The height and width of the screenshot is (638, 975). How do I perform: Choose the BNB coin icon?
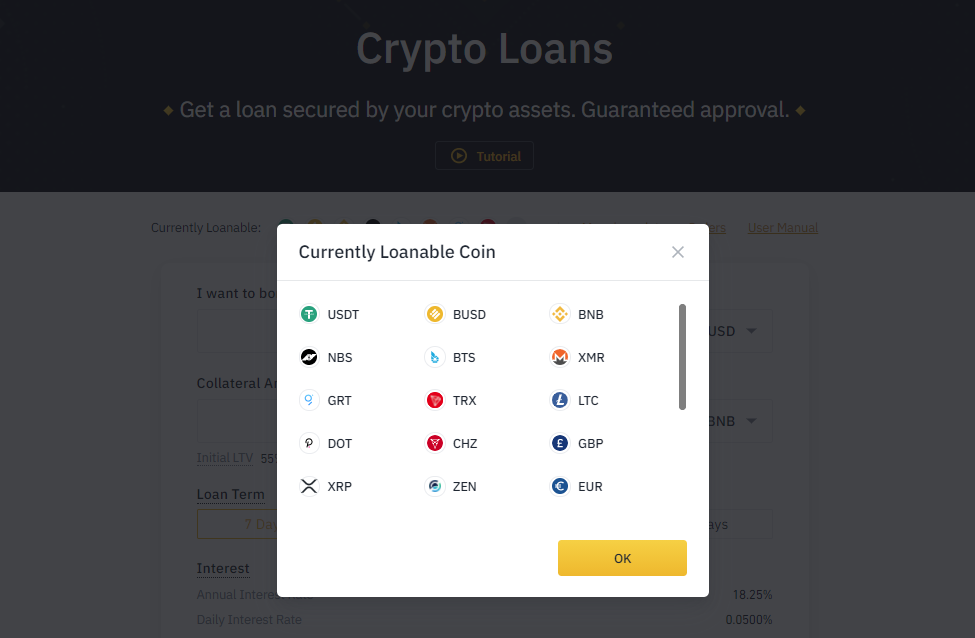point(560,314)
